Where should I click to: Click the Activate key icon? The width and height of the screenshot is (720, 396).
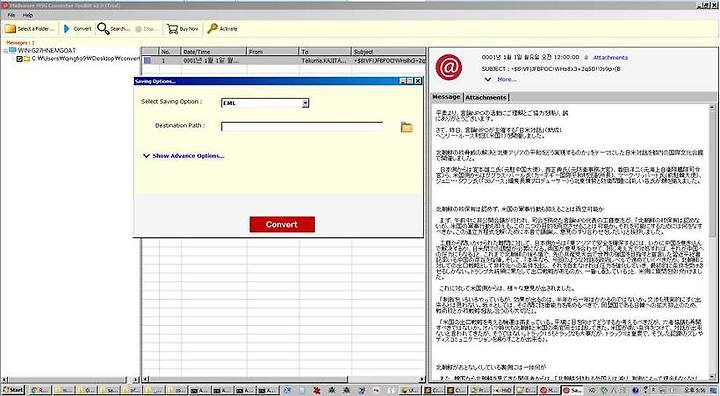click(212, 29)
